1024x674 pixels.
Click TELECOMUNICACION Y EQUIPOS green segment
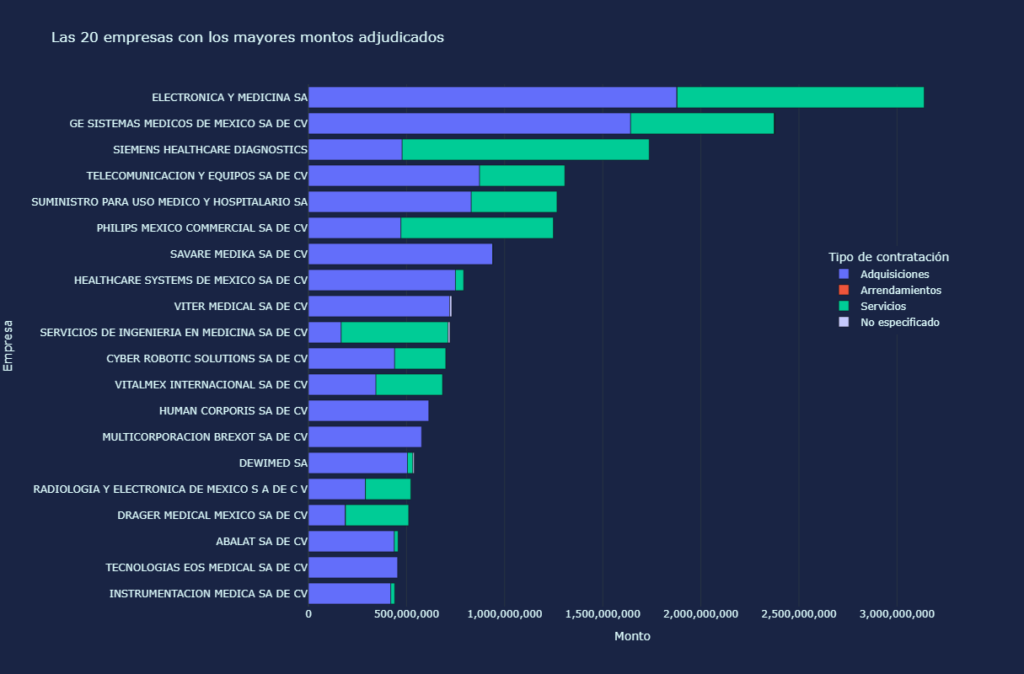522,176
